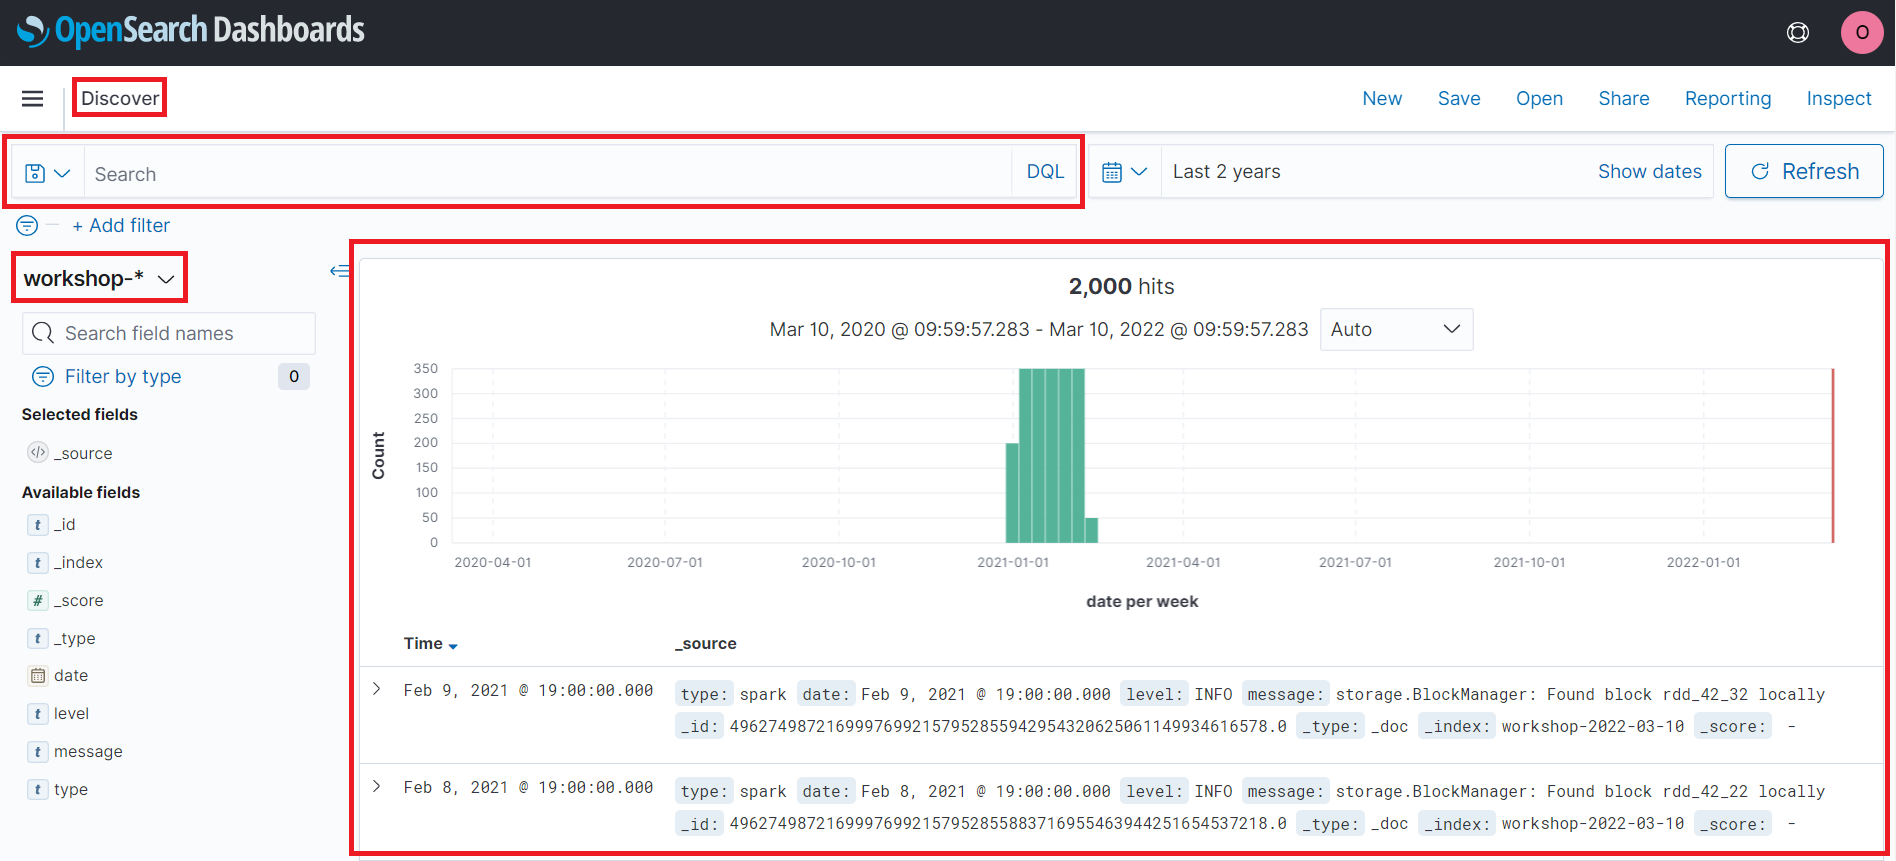Click the type field string icon

point(38,789)
